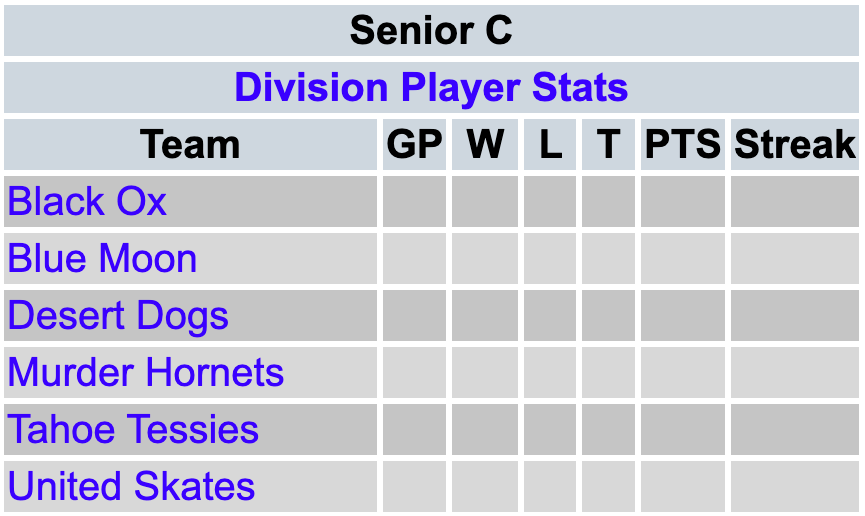865x516 pixels.
Task: Click the Senior C division title
Action: click(431, 31)
